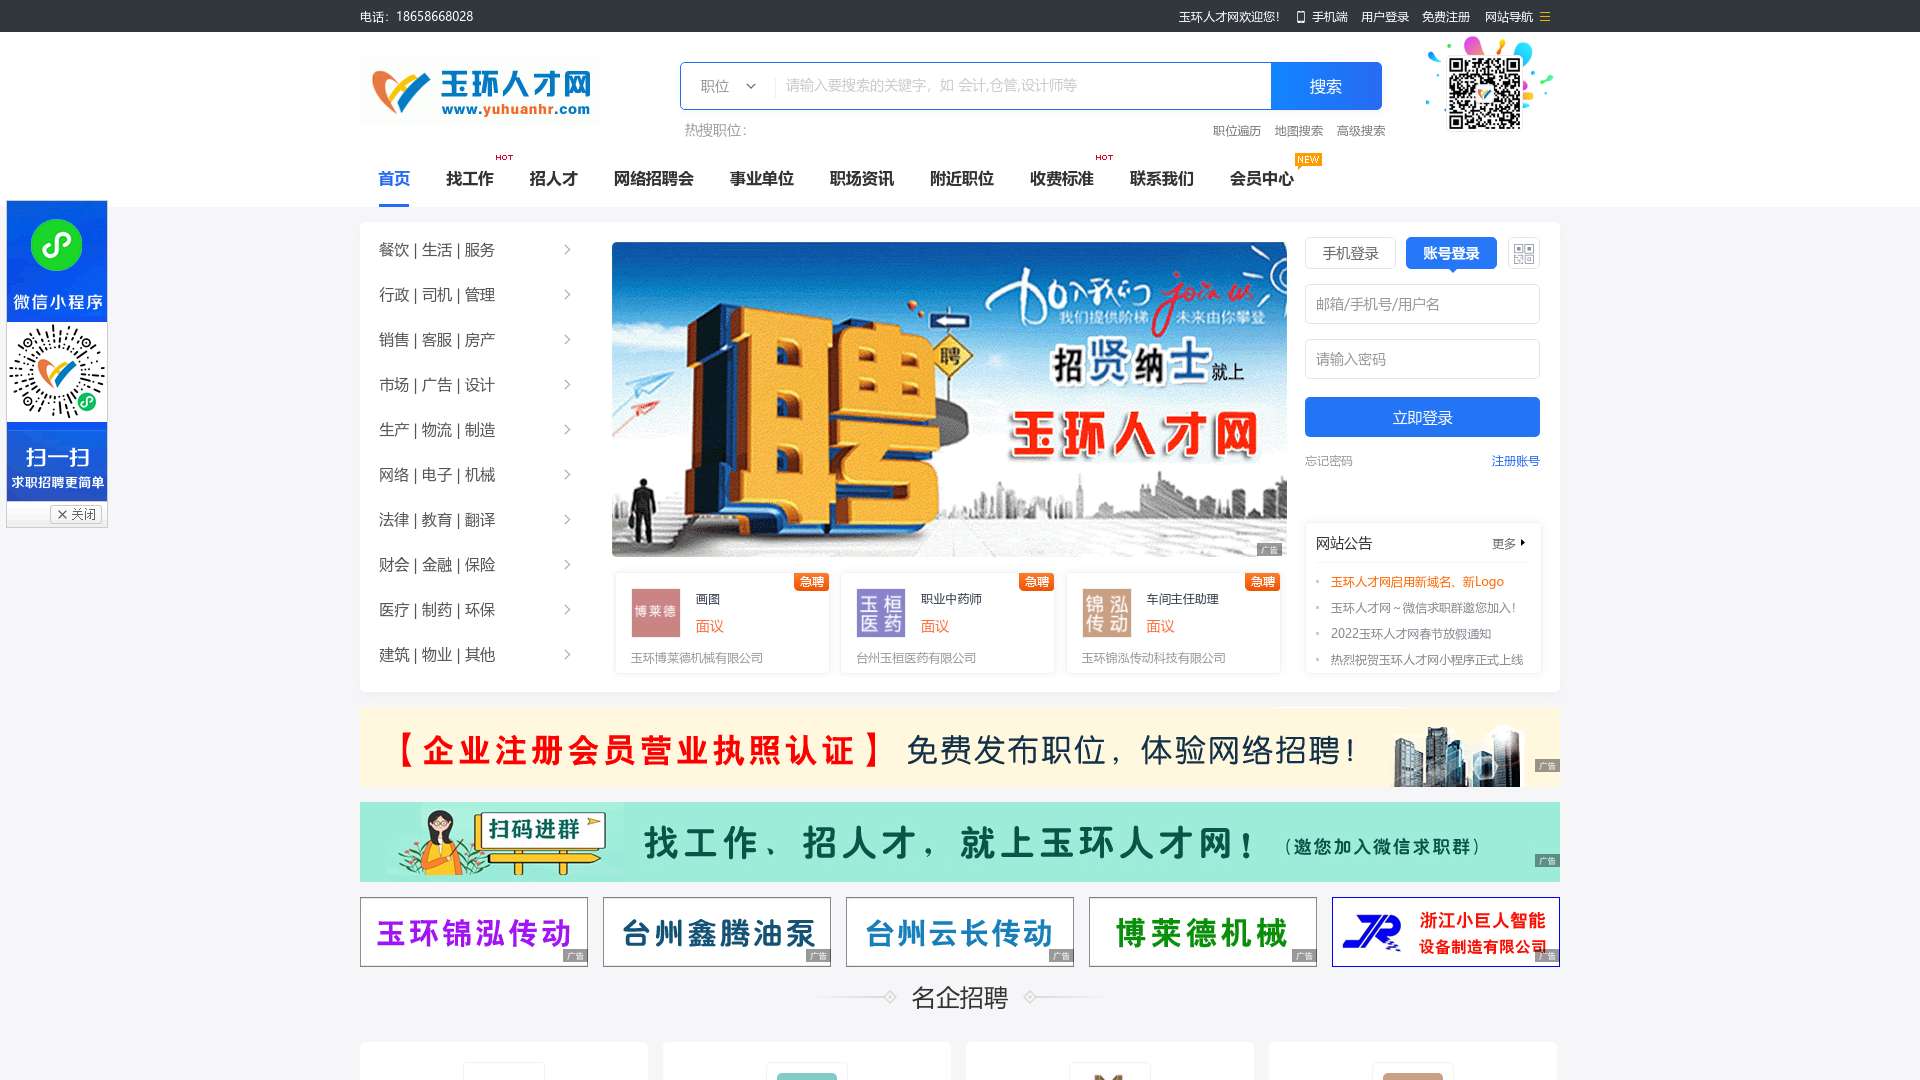The width and height of the screenshot is (1920, 1080).
Task: Click the 玉环锦泓传动 ad tile
Action: [474, 932]
